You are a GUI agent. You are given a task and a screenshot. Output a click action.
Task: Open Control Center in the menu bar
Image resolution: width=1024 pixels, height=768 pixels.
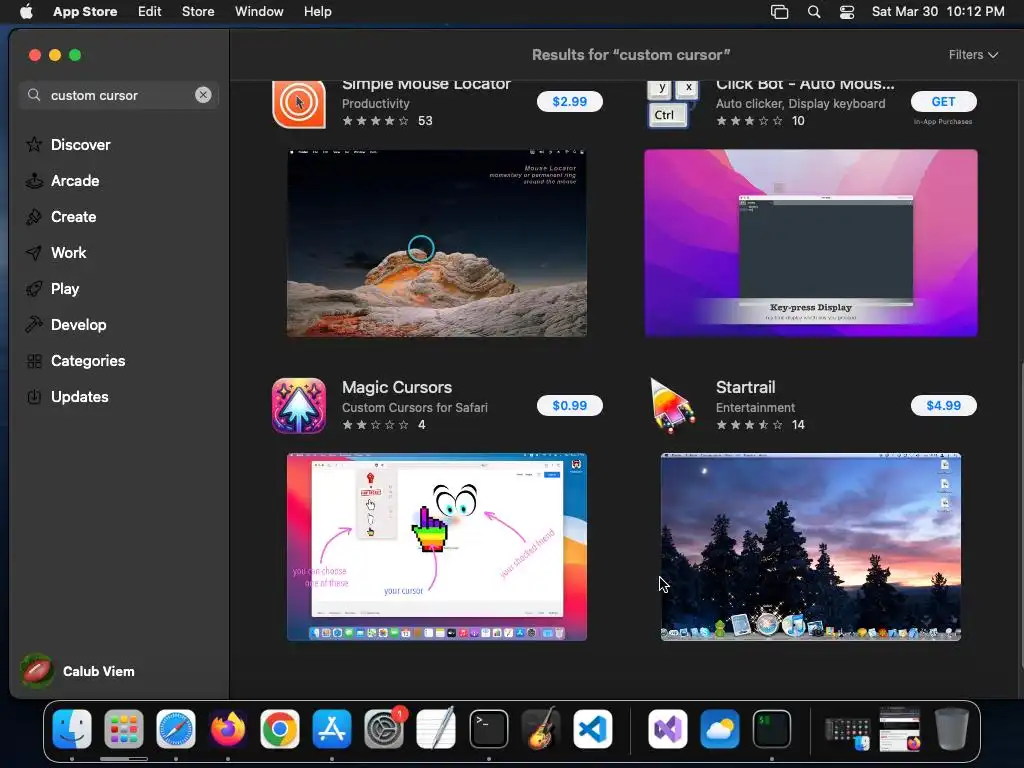click(847, 11)
